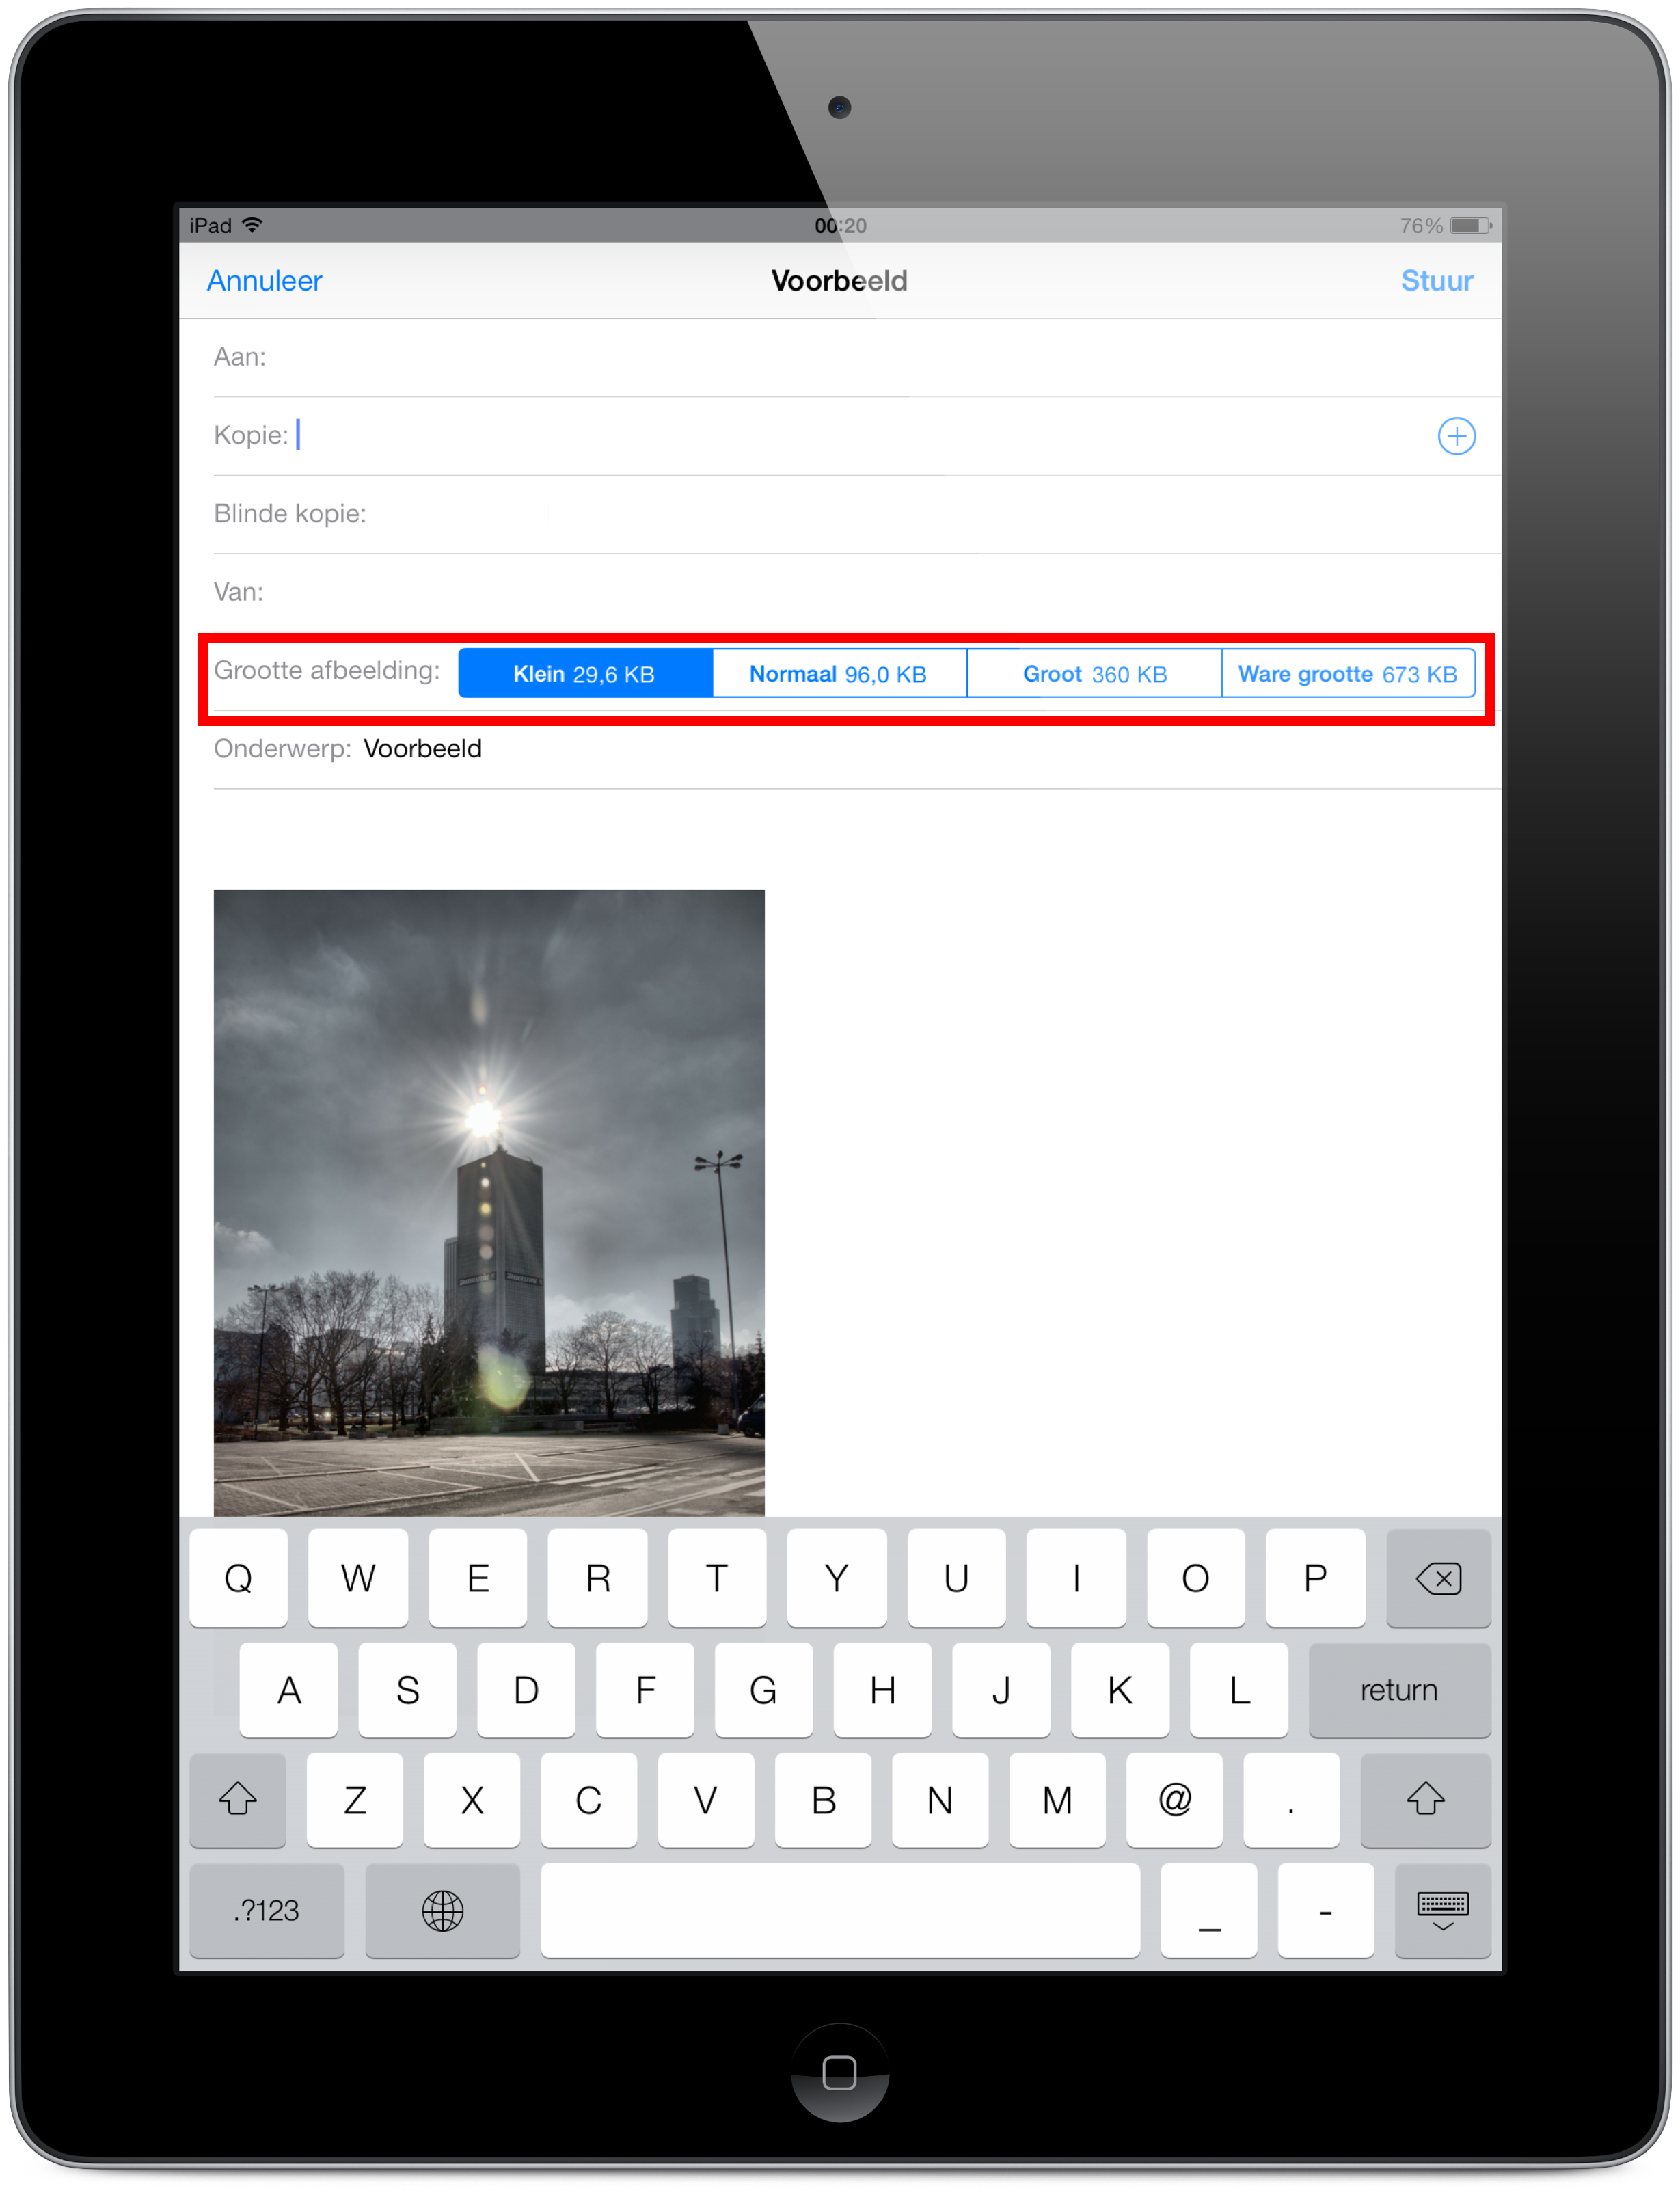The width and height of the screenshot is (1680, 2199).
Task: Tap the E key
Action: point(478,1578)
